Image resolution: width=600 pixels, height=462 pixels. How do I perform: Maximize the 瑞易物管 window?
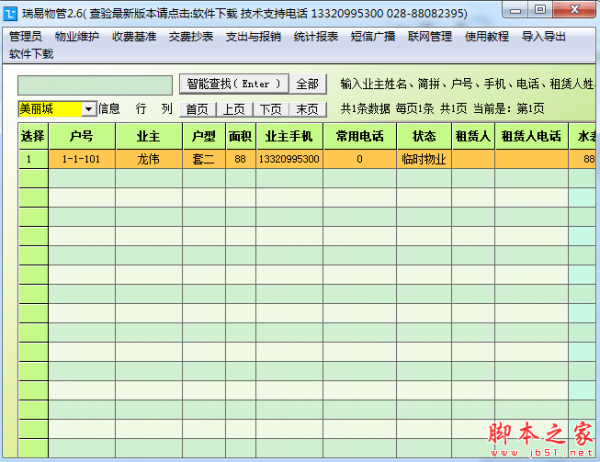(540, 10)
